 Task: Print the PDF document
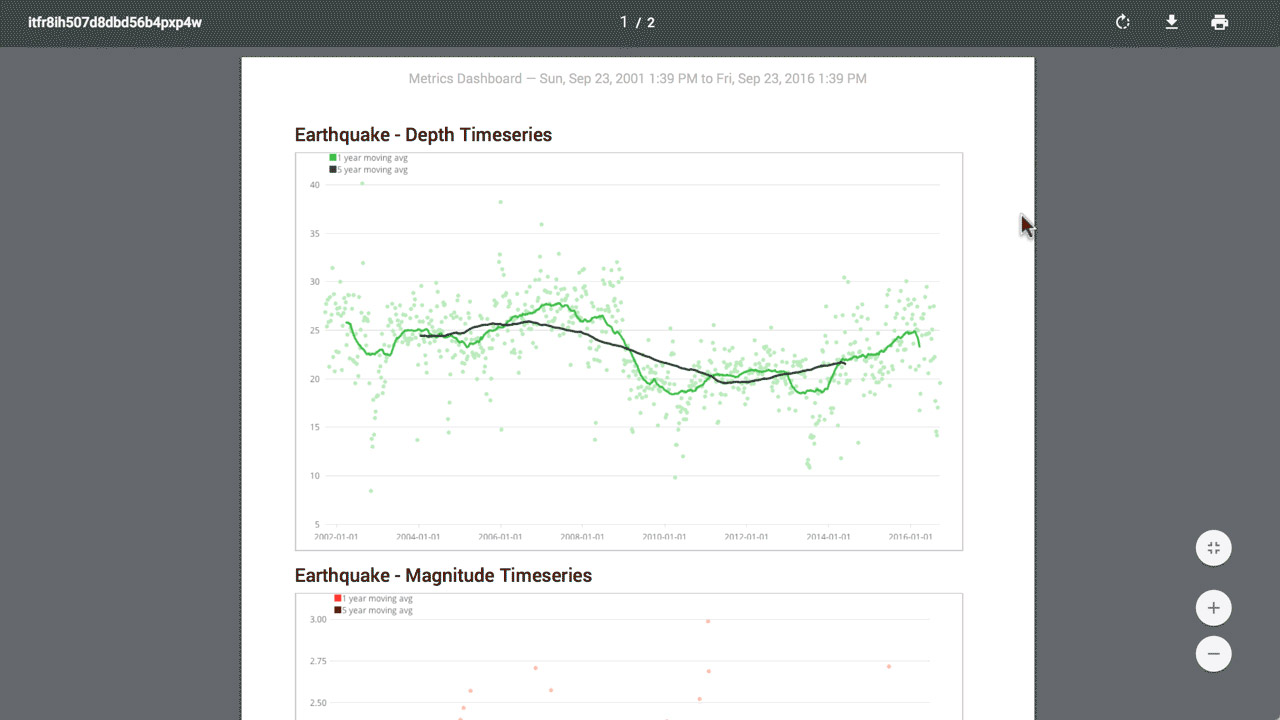[1219, 22]
